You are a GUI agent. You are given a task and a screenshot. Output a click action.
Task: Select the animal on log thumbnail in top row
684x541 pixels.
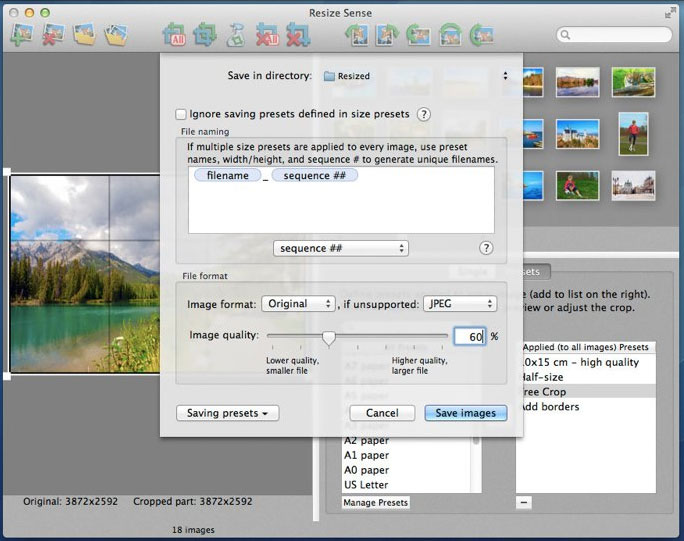click(x=633, y=82)
